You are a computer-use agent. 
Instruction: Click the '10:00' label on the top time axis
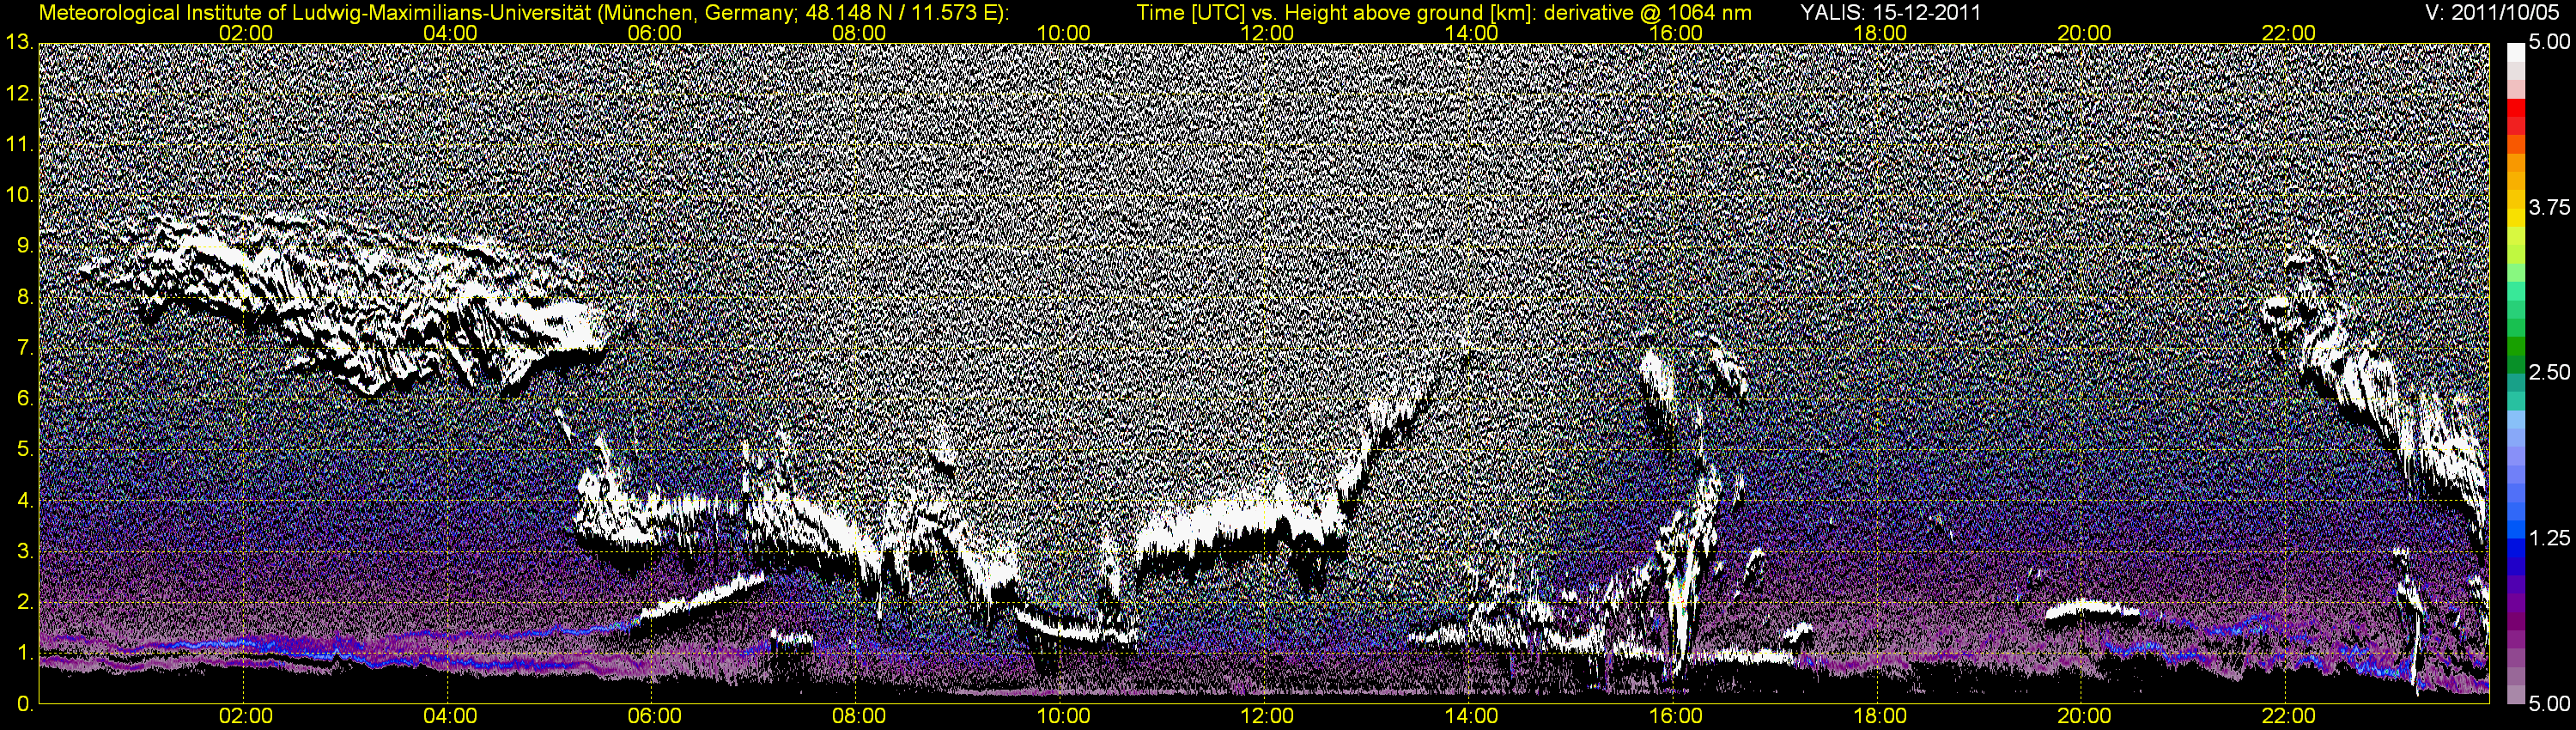pyautogui.click(x=1063, y=33)
